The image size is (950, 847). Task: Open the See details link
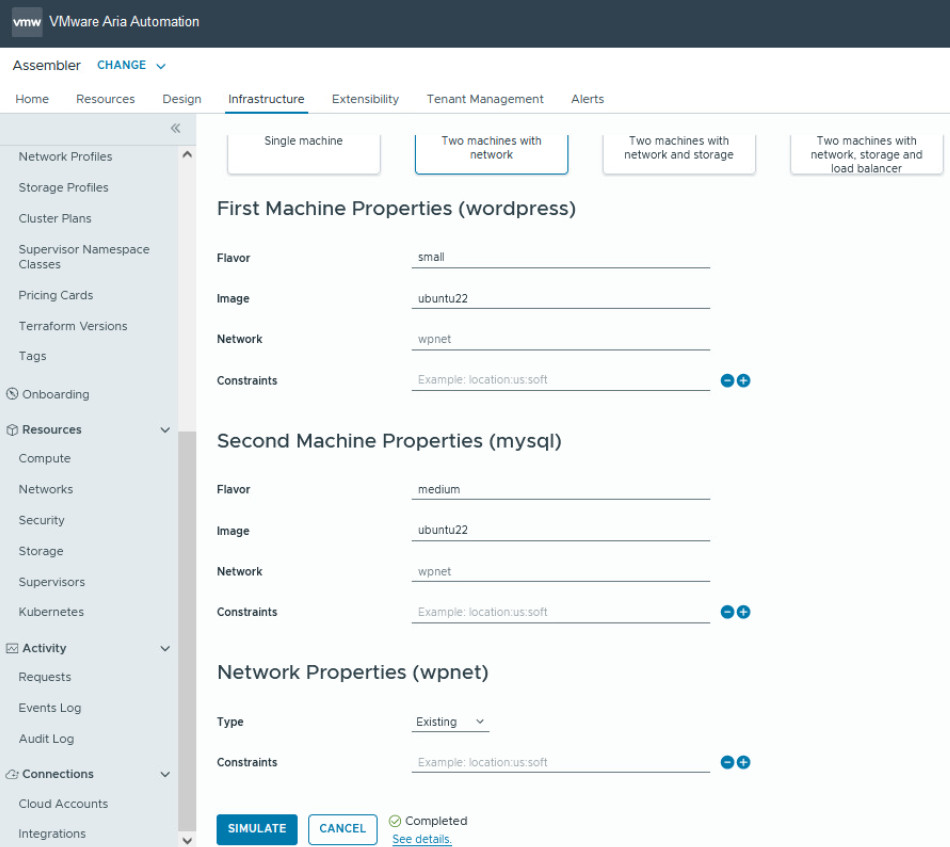pyautogui.click(x=422, y=839)
